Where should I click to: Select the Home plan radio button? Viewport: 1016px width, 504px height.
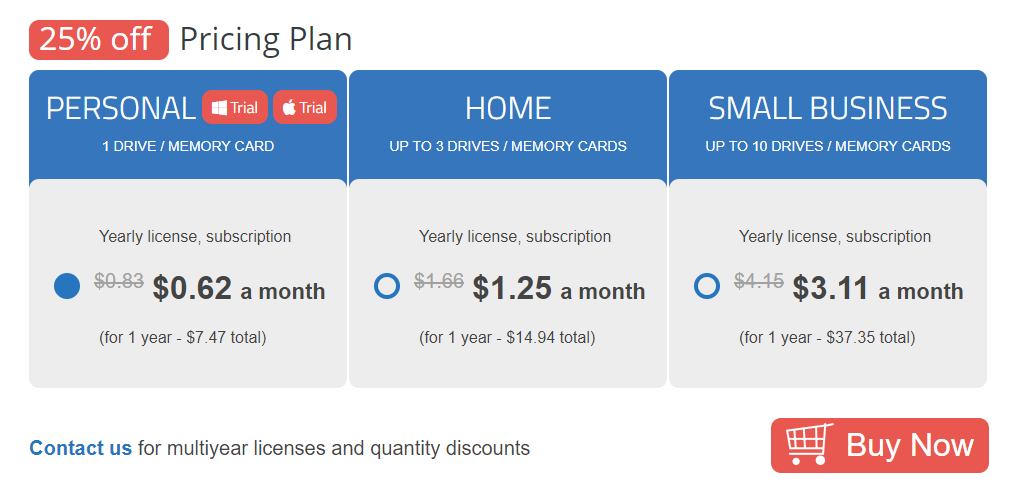tap(387, 286)
